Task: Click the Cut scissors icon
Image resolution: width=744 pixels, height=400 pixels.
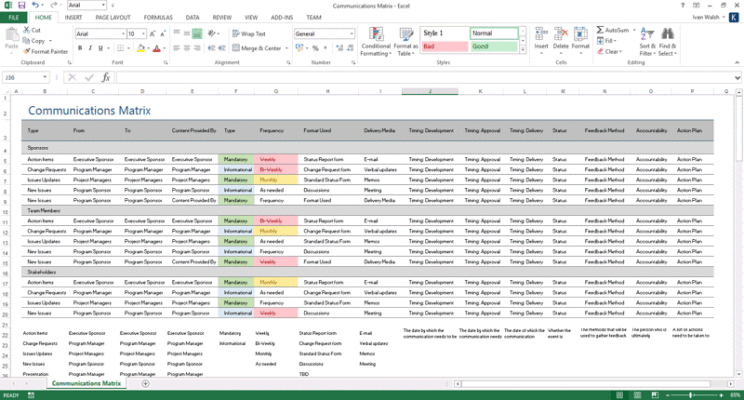Action: point(27,30)
